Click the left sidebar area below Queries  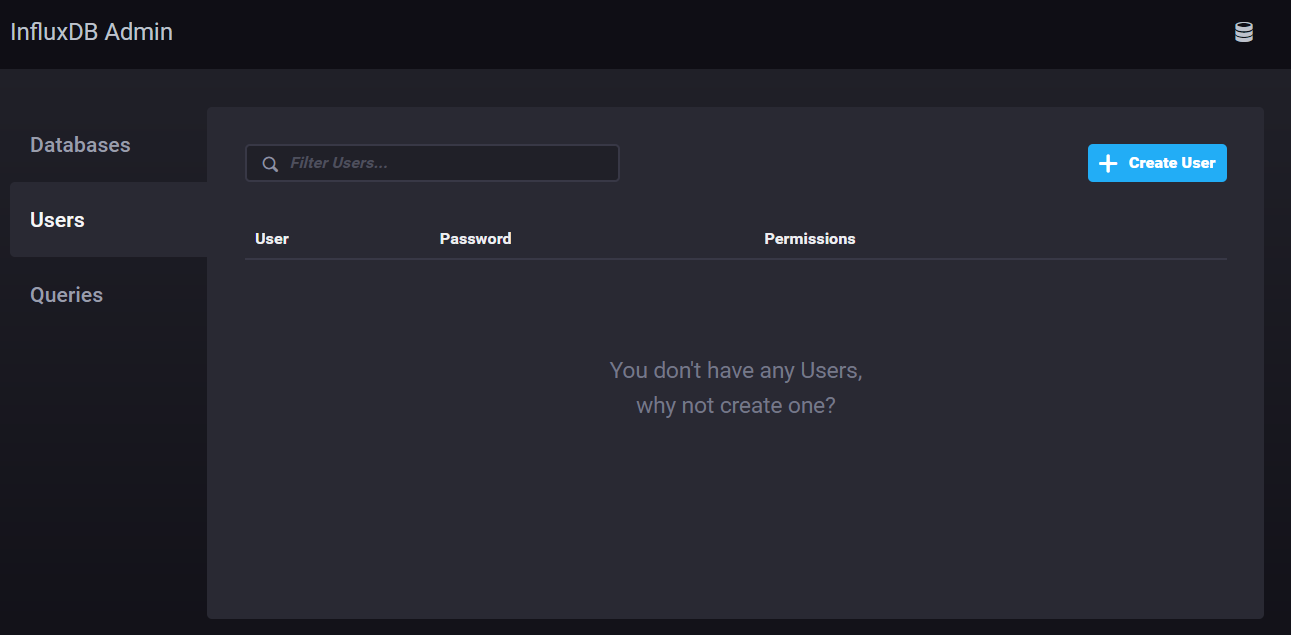coord(100,450)
